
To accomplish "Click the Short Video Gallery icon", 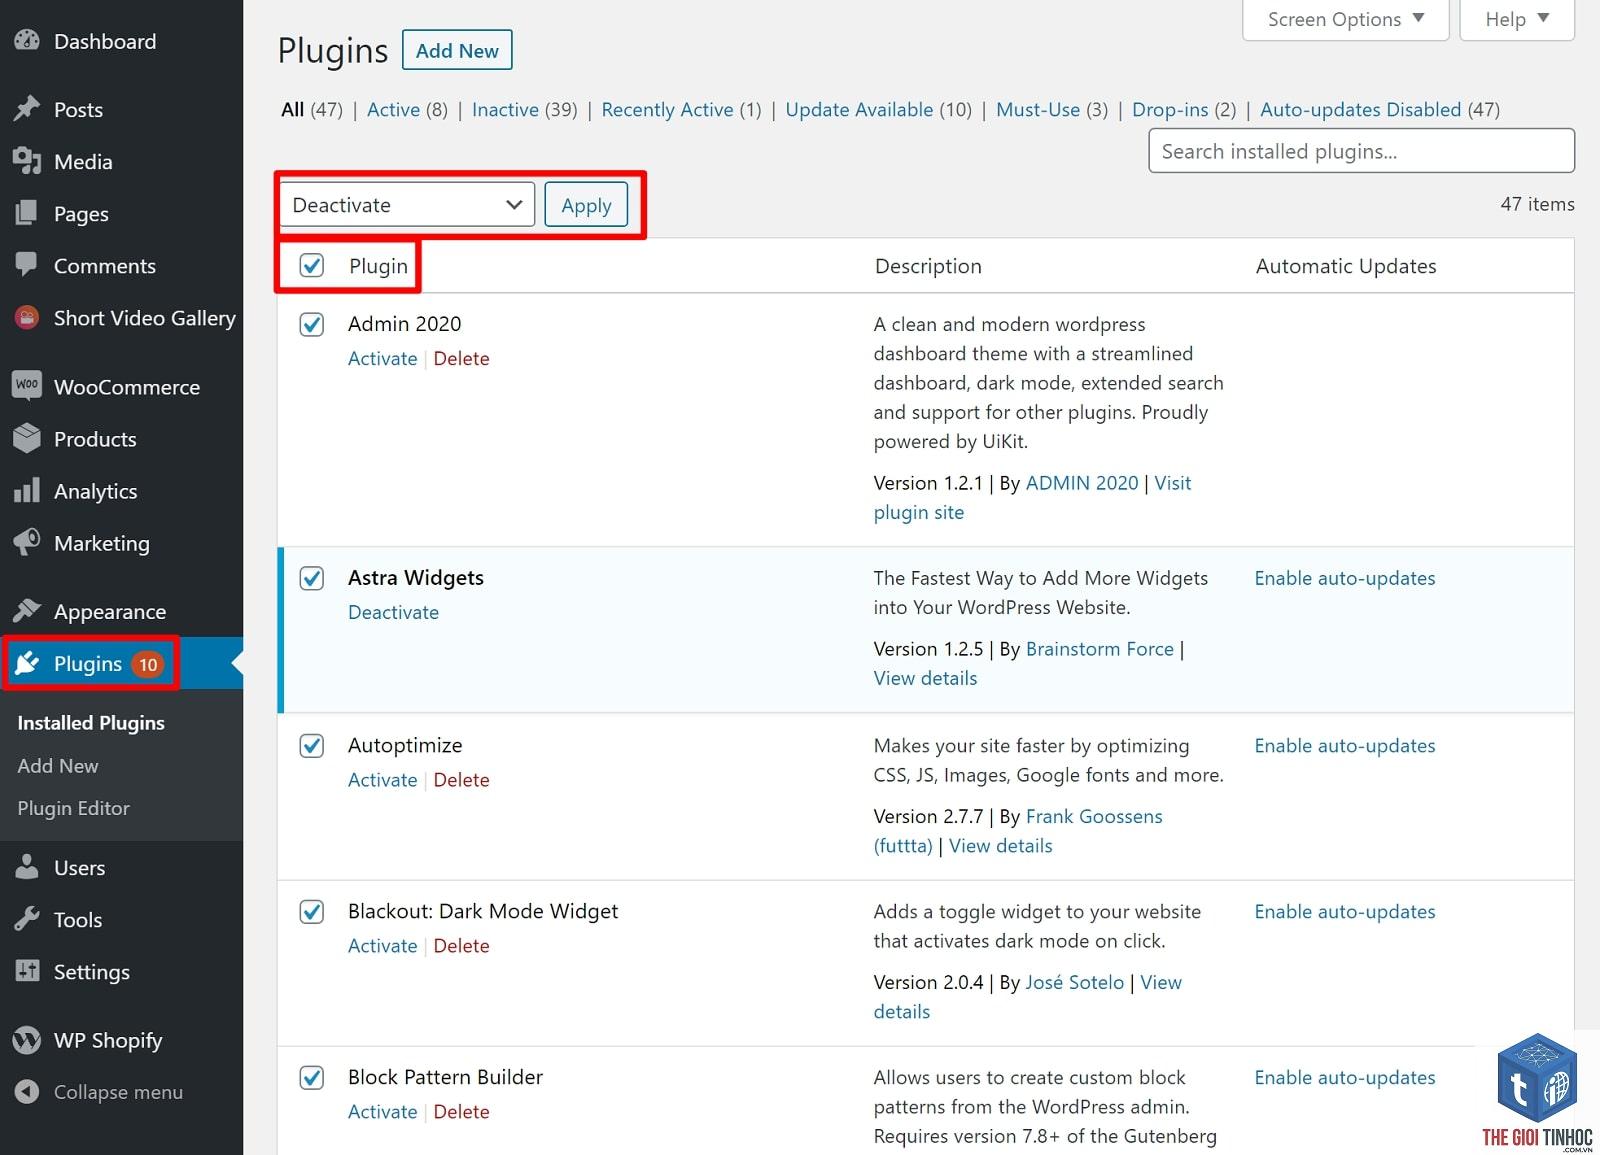I will tap(27, 318).
